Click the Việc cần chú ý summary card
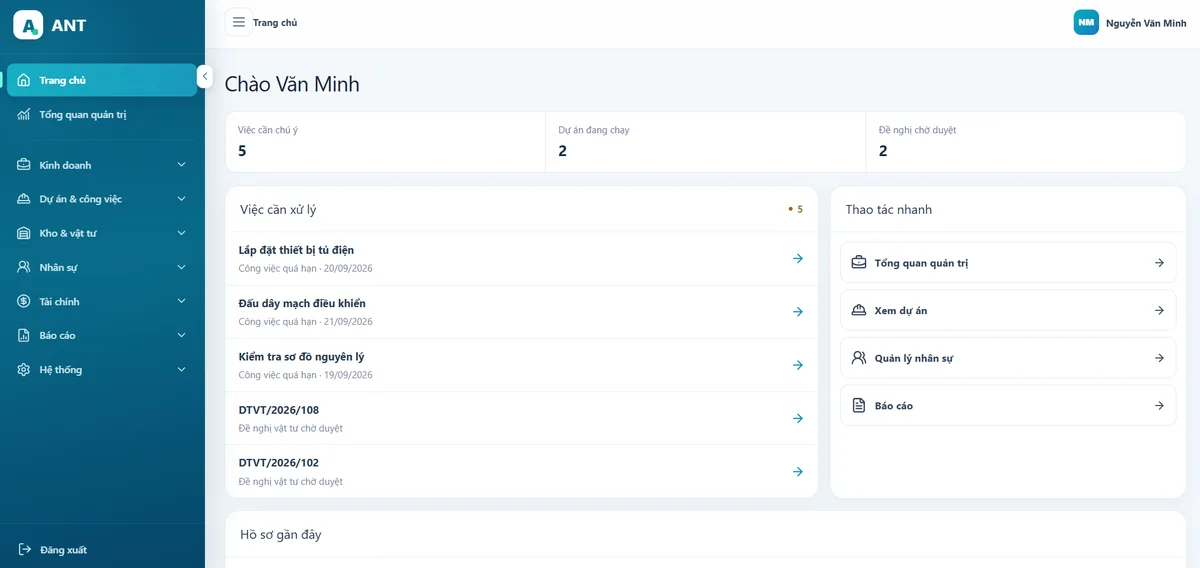The height and width of the screenshot is (568, 1200). [385, 141]
